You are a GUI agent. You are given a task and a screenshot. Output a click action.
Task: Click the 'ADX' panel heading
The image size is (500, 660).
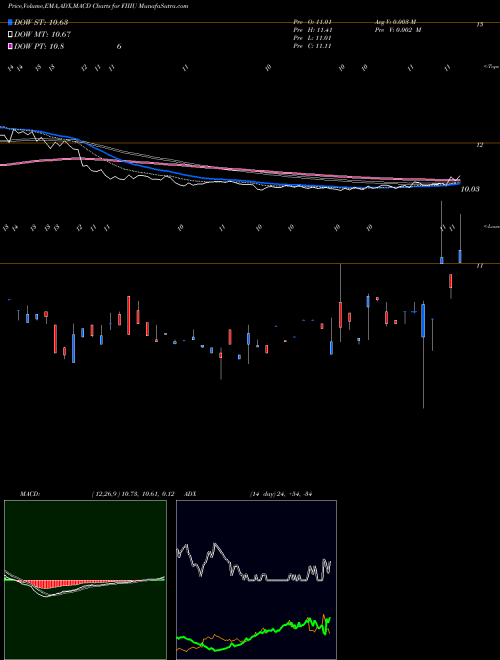(x=191, y=494)
